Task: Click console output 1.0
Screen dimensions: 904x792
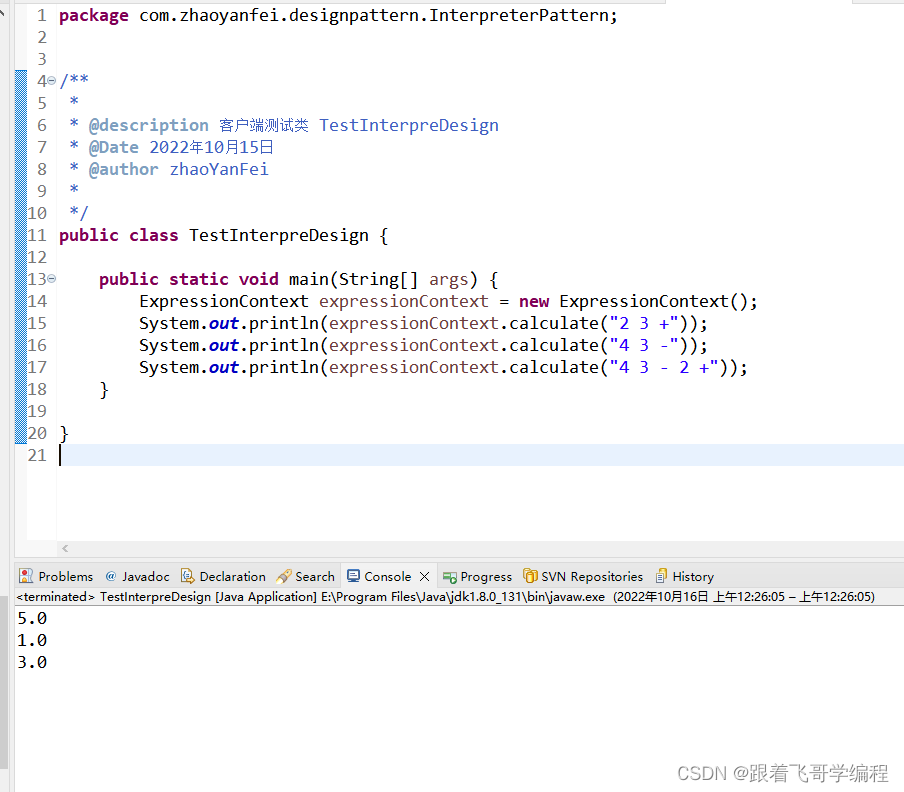Action: [x=32, y=640]
